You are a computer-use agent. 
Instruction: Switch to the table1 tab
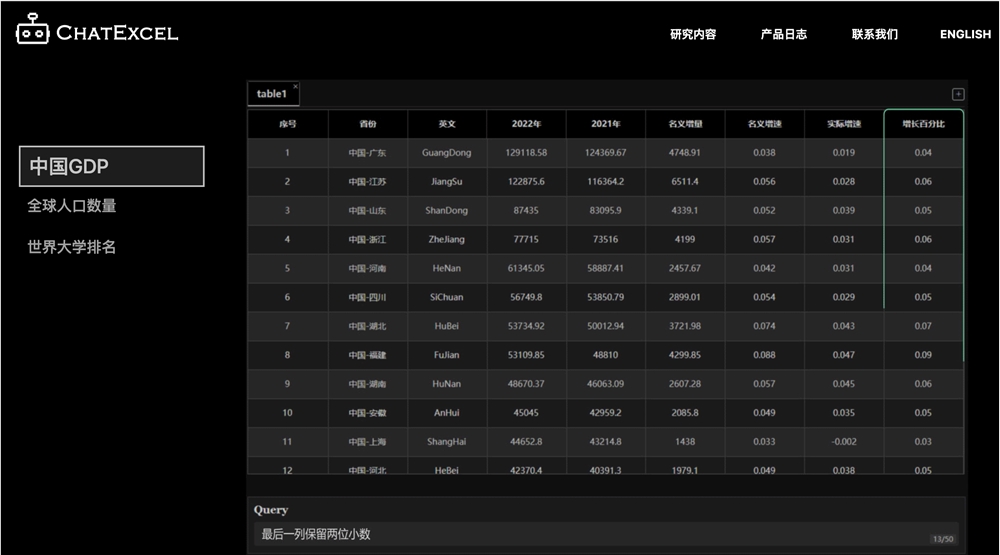pos(271,94)
